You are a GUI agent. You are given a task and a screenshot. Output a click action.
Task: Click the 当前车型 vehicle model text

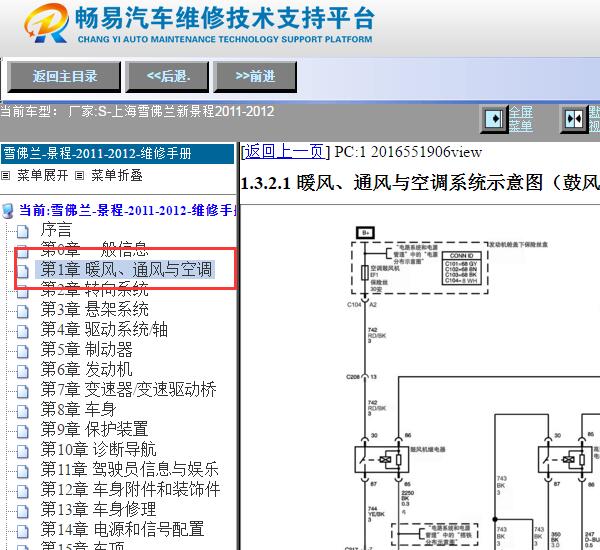[x=137, y=111]
